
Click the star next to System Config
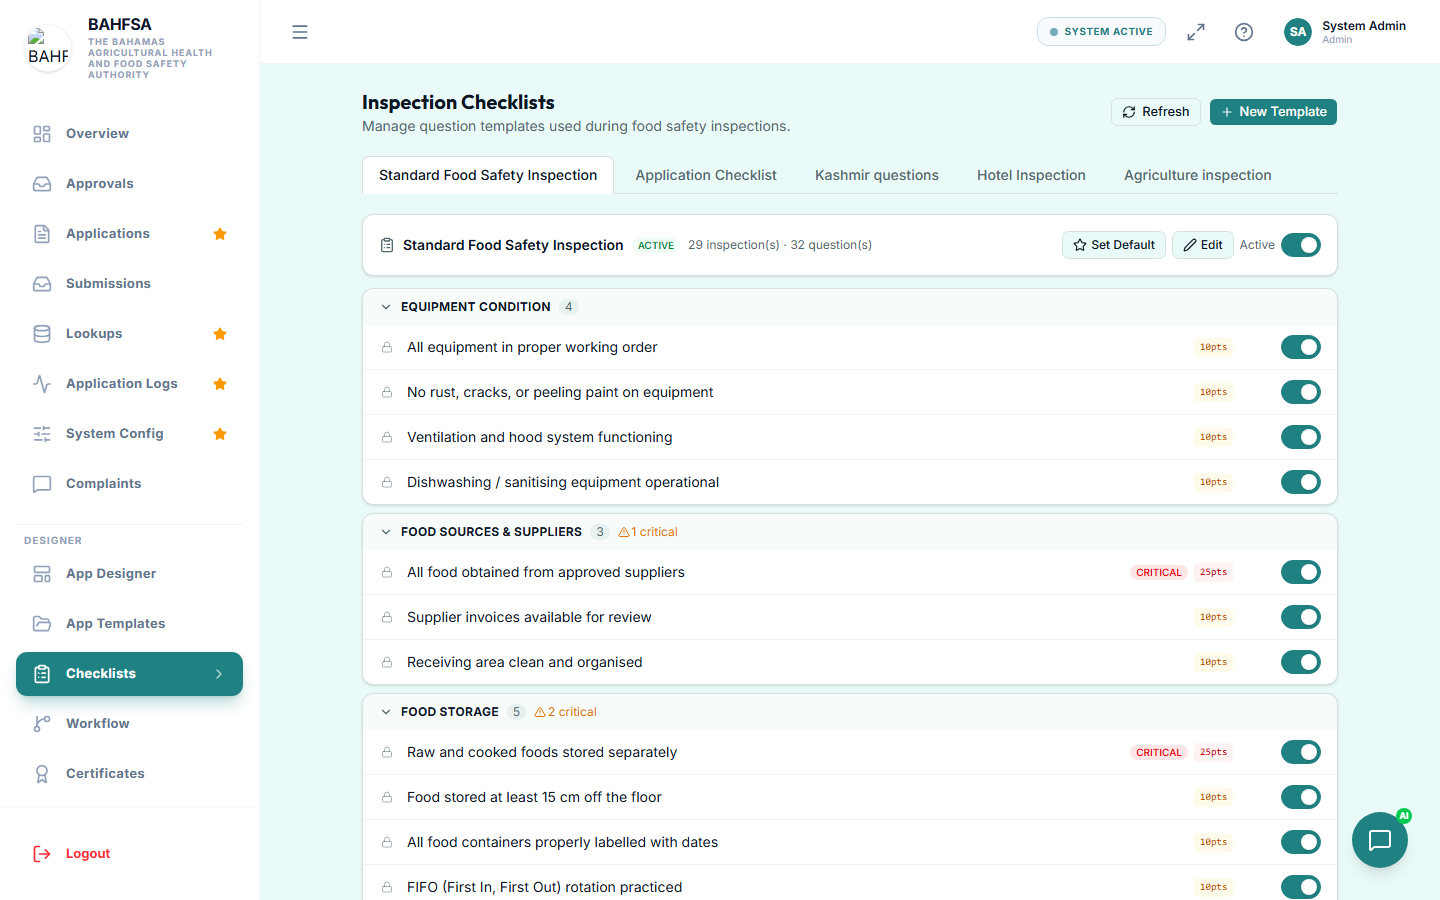pyautogui.click(x=220, y=434)
